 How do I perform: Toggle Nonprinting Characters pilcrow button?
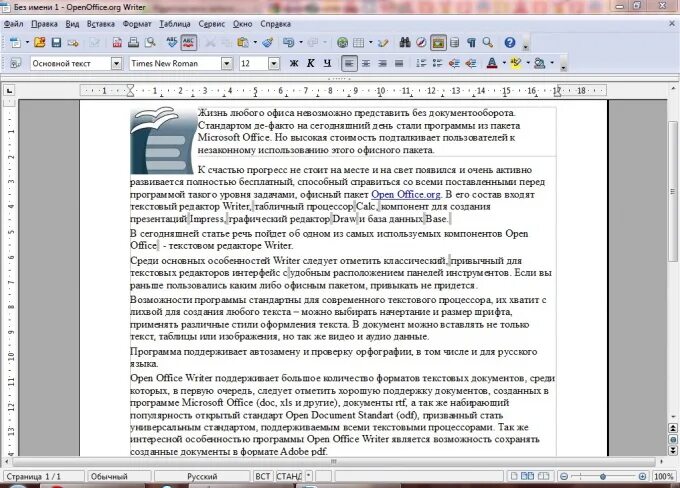coord(471,43)
